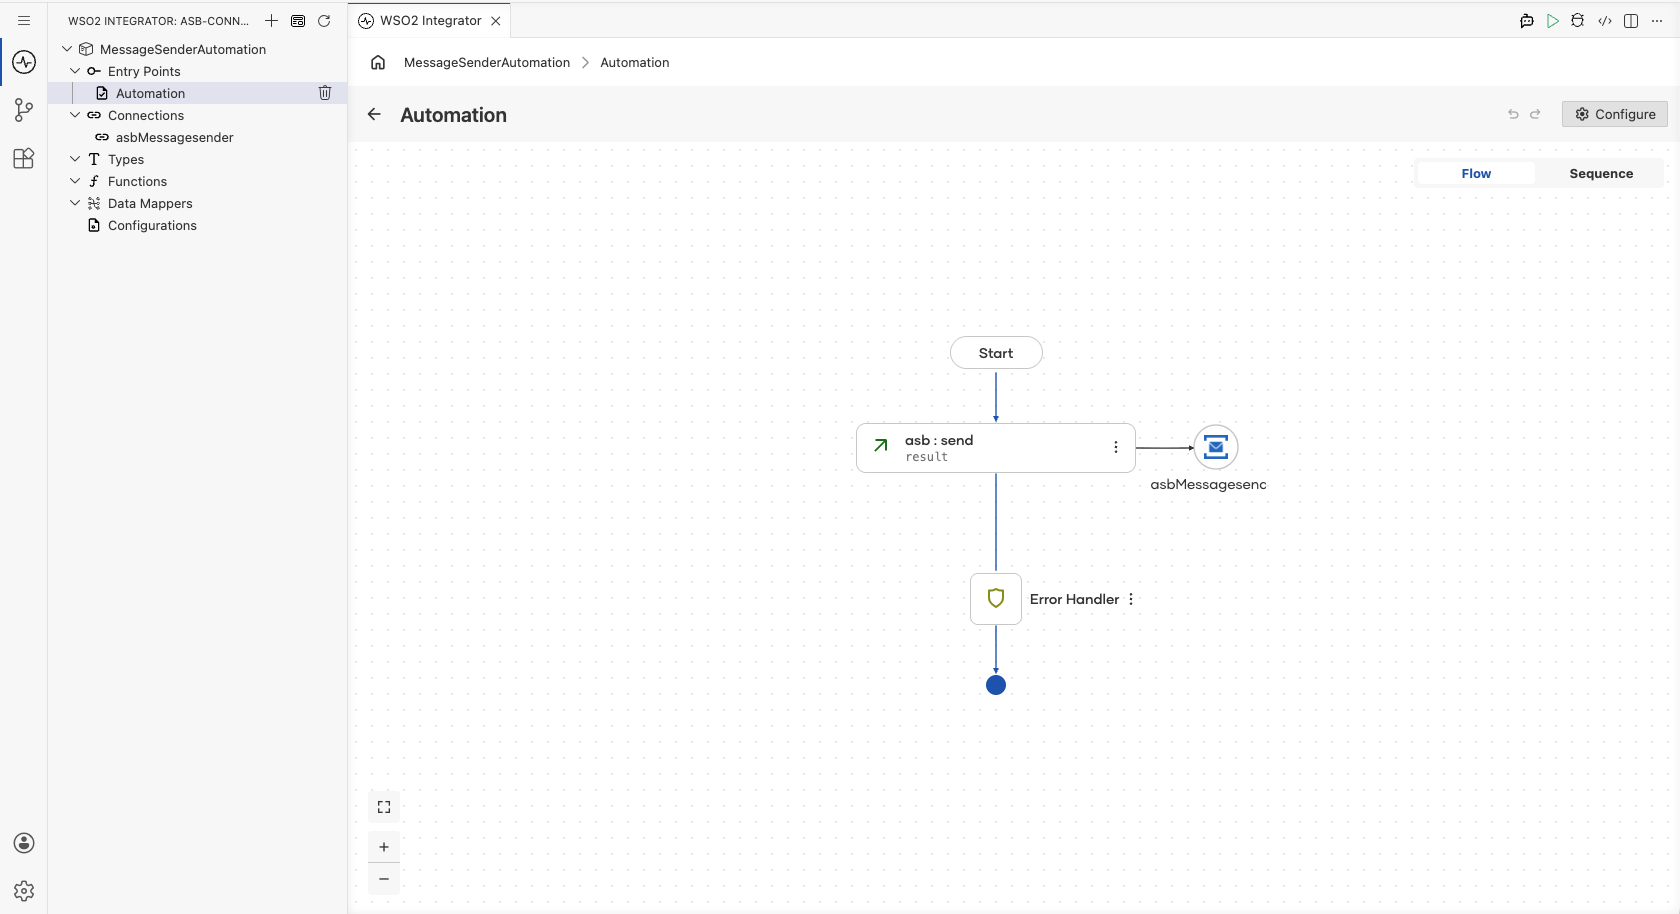Click the back arrow beside Automation title
The image size is (1680, 914).
coord(374,114)
